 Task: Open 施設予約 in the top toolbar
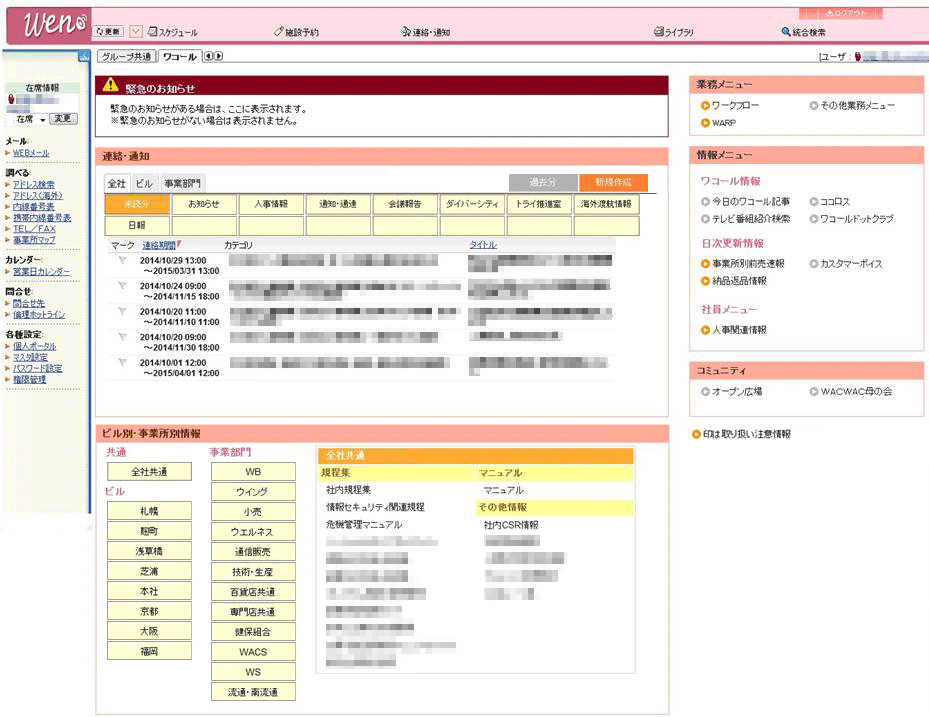pyautogui.click(x=296, y=32)
